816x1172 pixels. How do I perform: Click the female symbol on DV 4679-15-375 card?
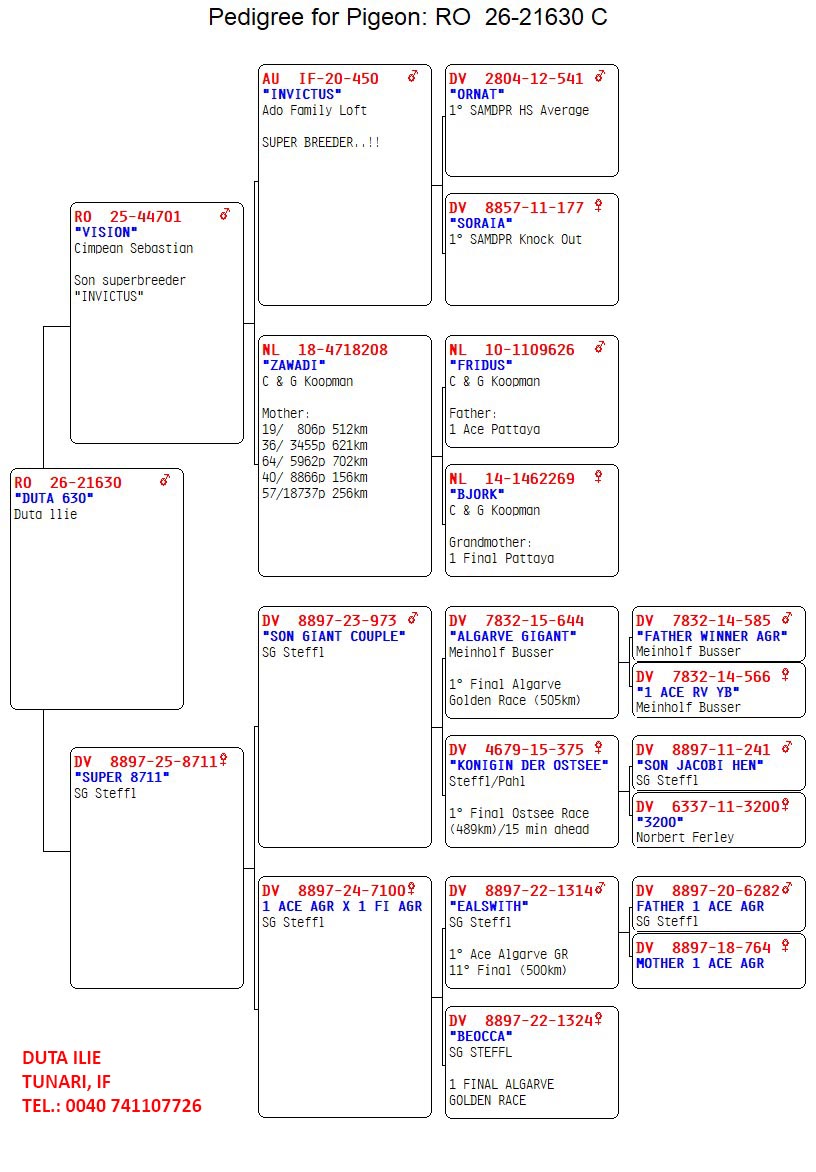(599, 747)
